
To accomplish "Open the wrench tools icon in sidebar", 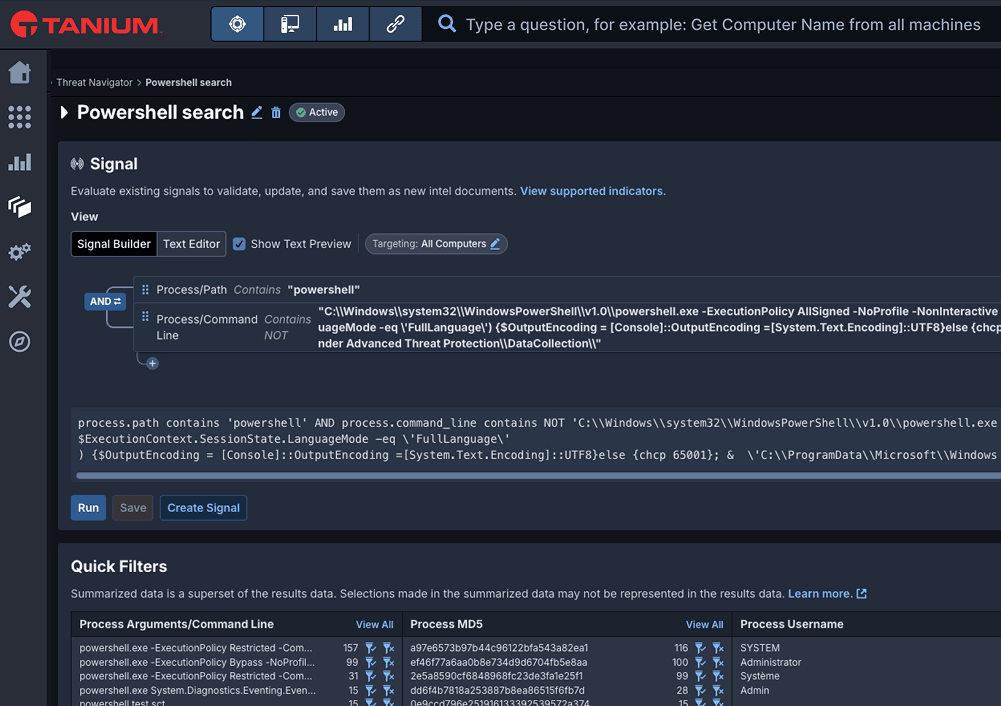I will (20, 297).
